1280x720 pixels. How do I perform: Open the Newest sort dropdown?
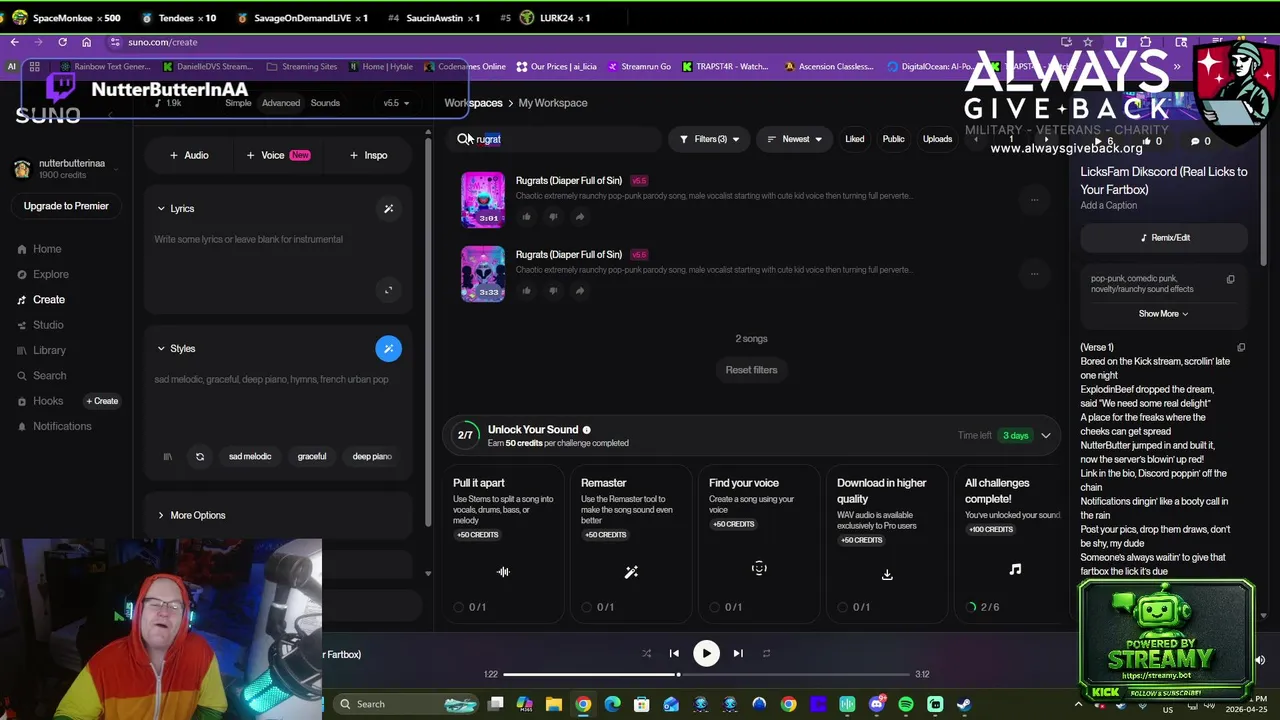794,139
